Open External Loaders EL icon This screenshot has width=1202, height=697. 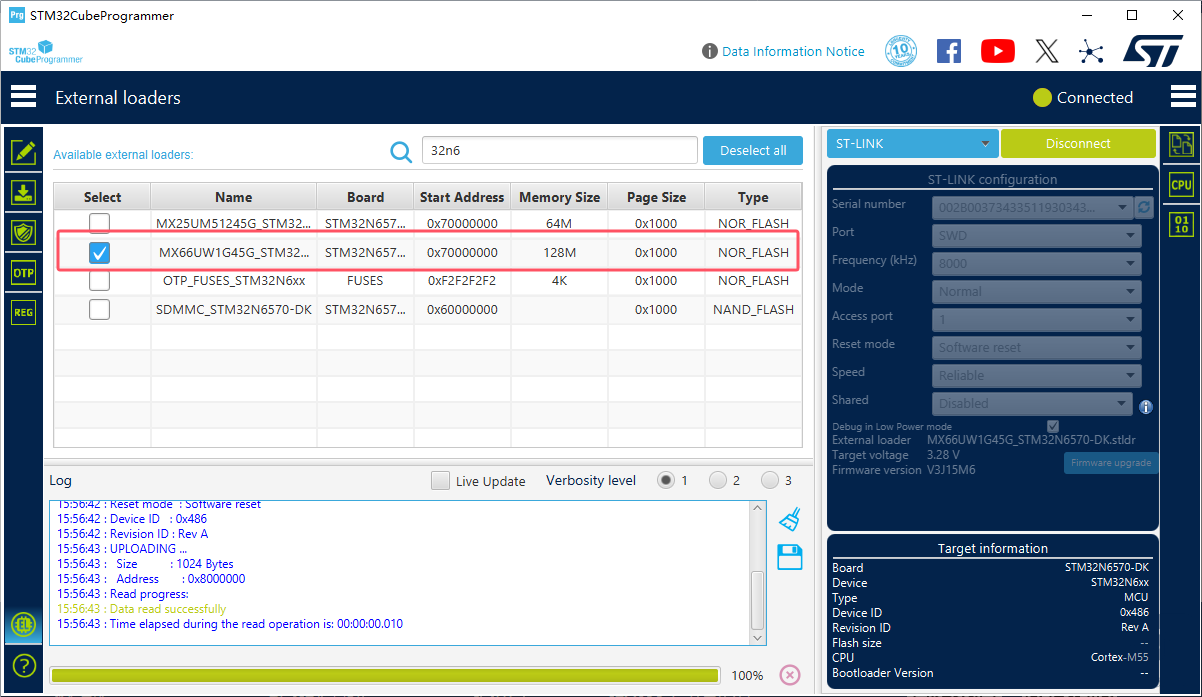coord(23,626)
